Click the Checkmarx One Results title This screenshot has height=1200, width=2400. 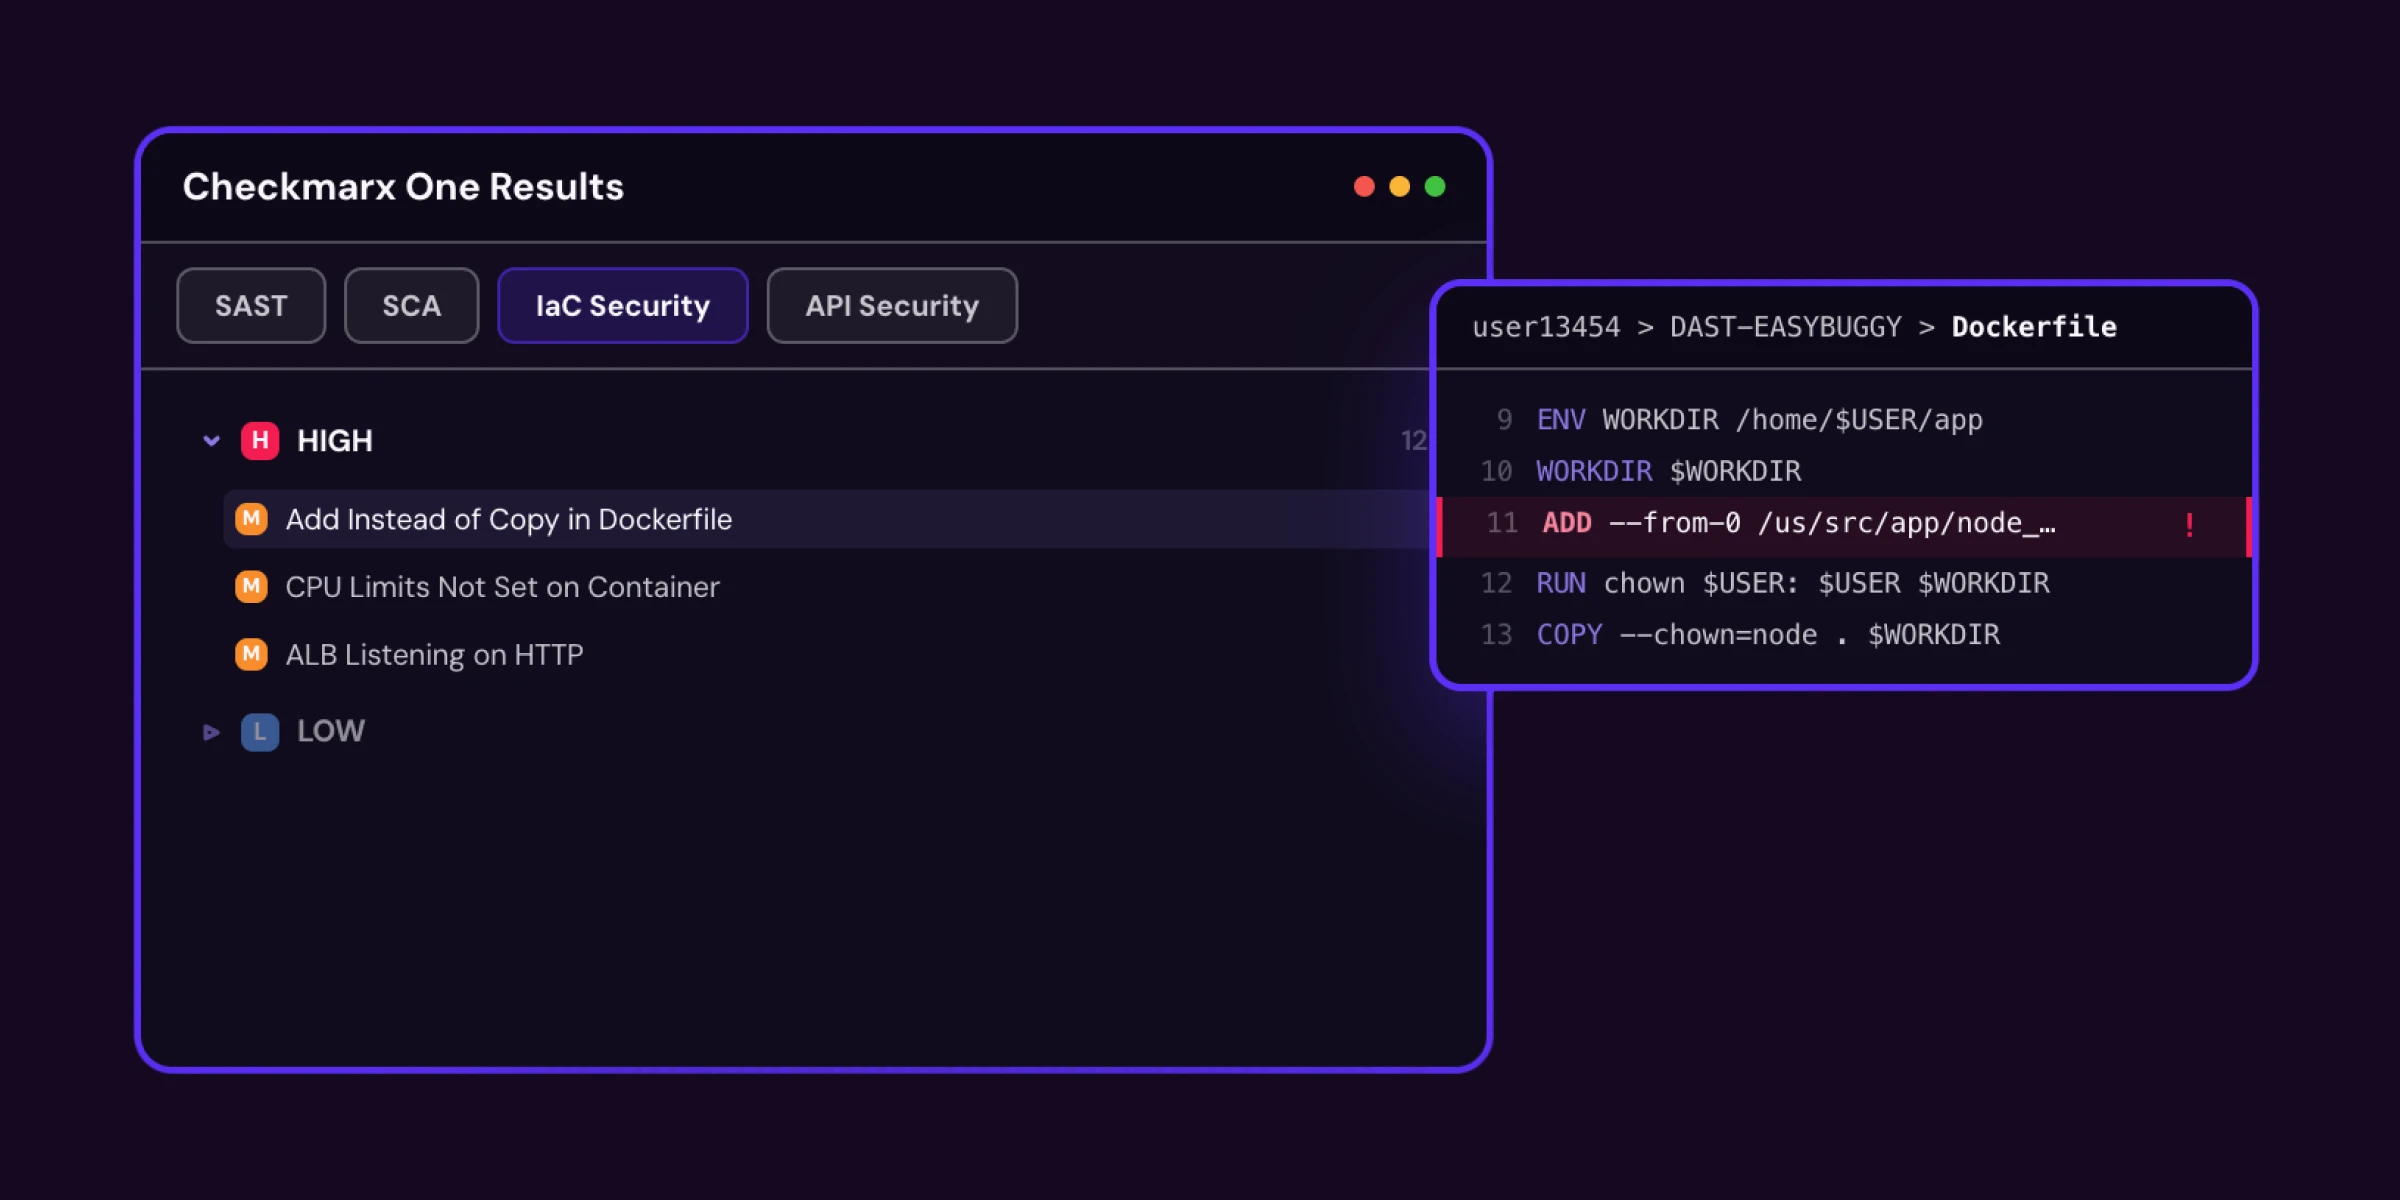click(x=403, y=187)
